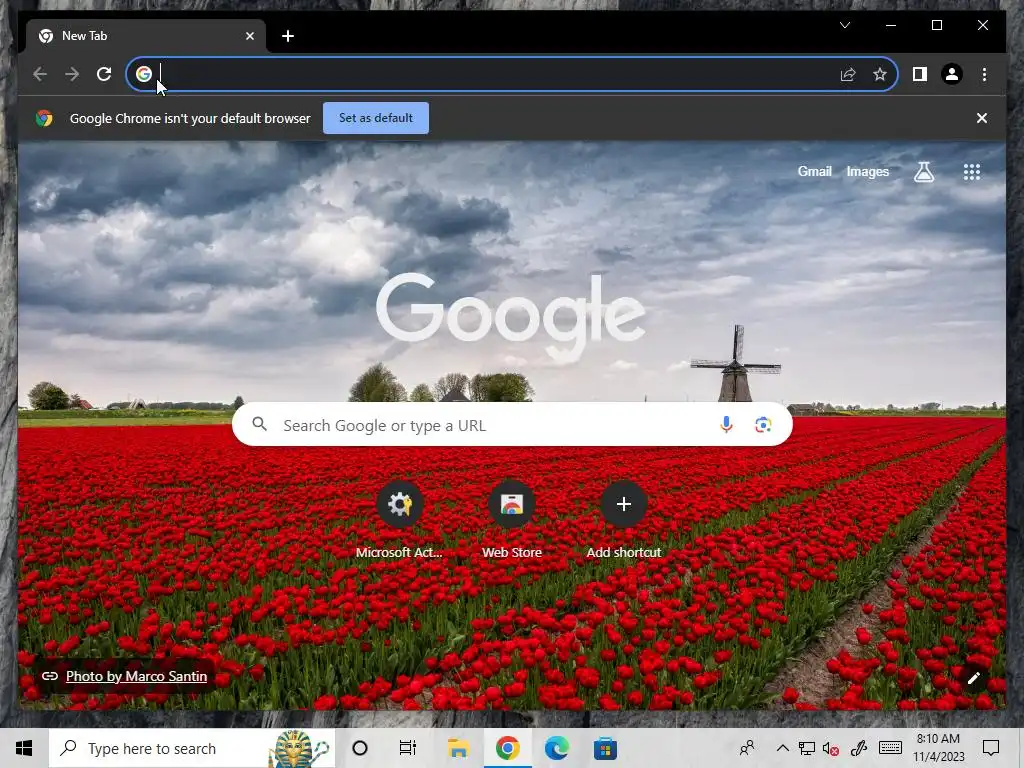Click Set as default button
This screenshot has height=768, width=1024.
pos(376,118)
